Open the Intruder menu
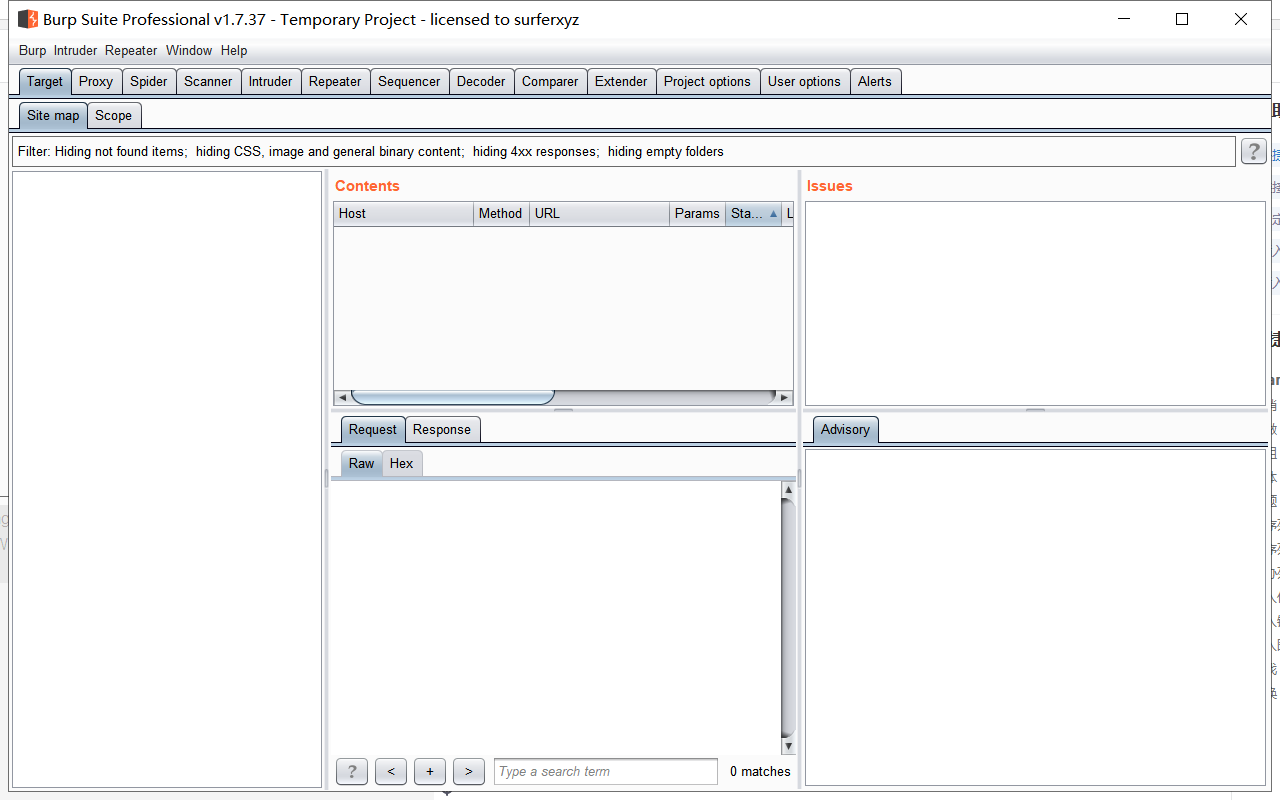 coord(76,50)
